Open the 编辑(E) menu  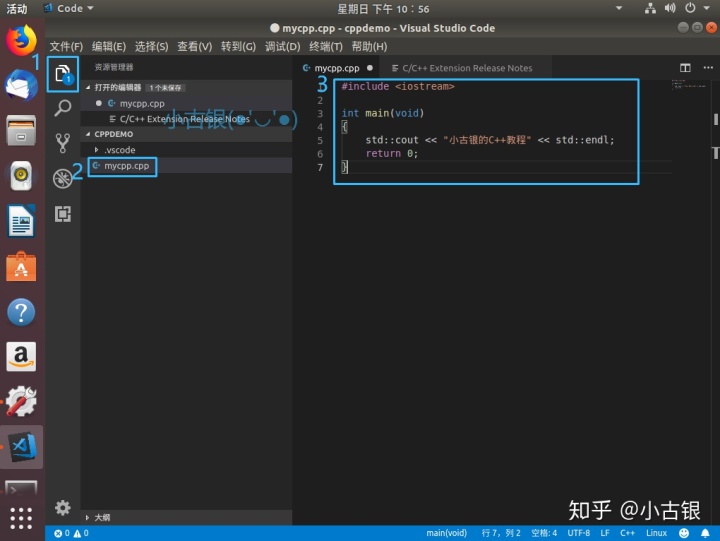[109, 46]
